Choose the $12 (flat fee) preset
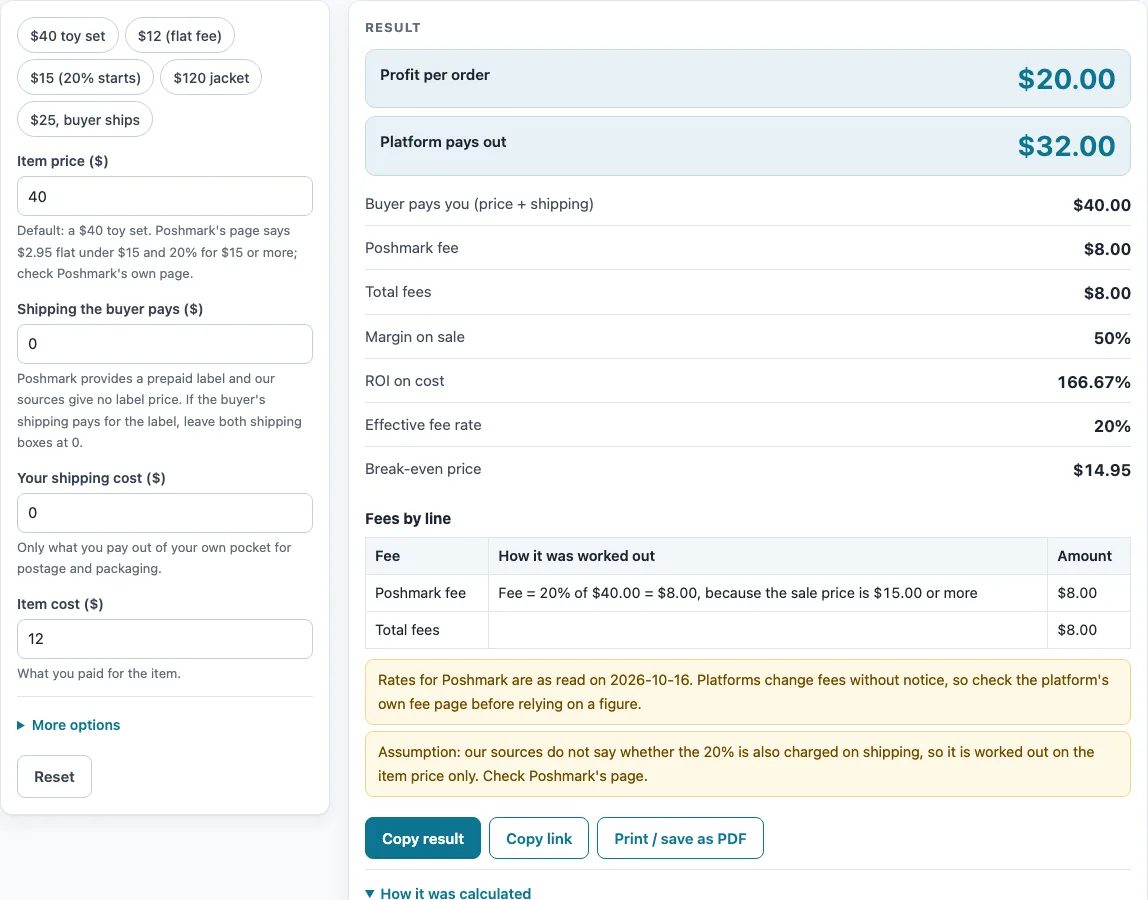 179,36
